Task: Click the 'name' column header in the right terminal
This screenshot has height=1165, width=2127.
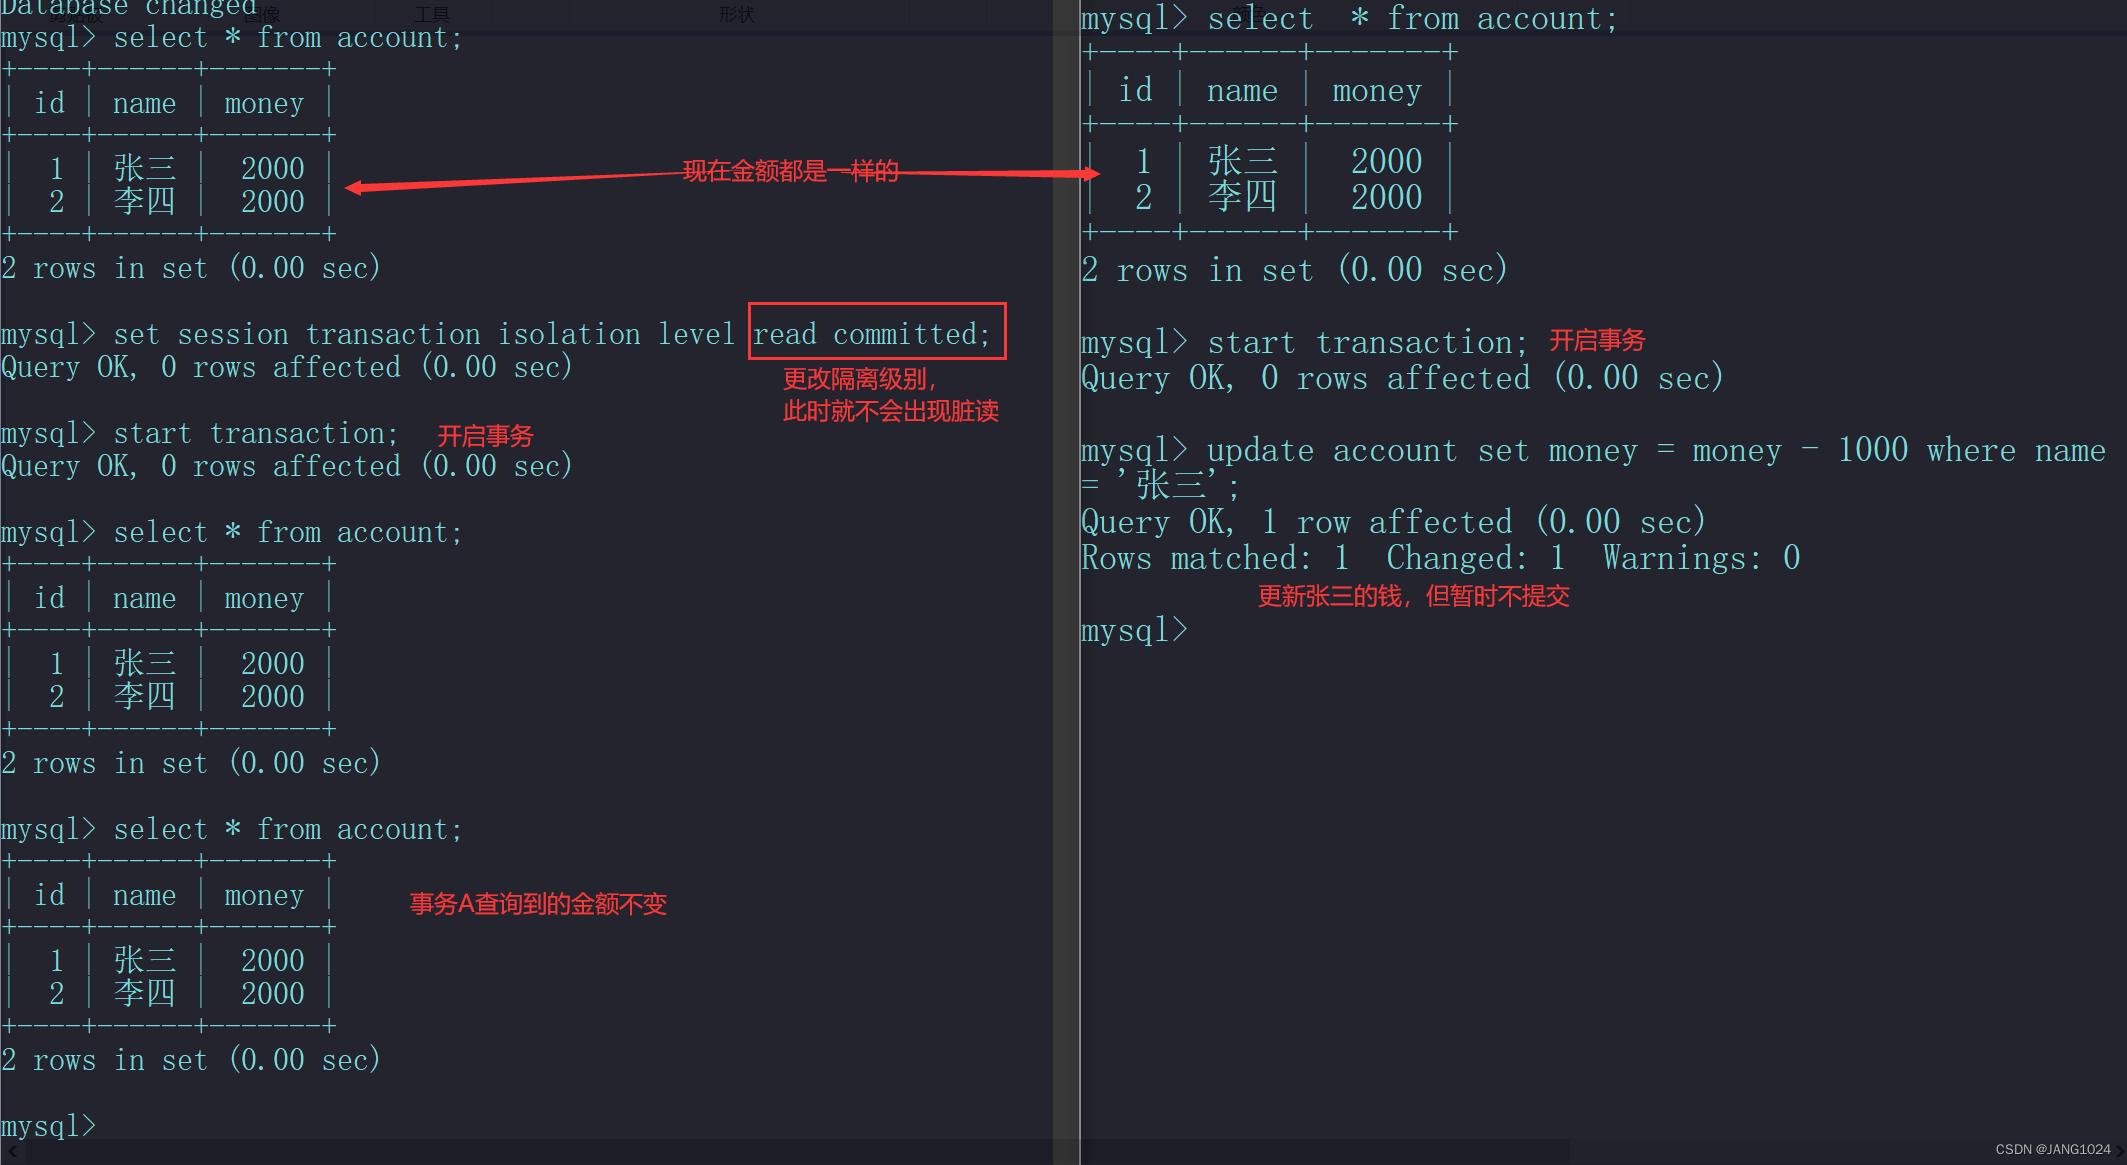Action: coord(1242,90)
